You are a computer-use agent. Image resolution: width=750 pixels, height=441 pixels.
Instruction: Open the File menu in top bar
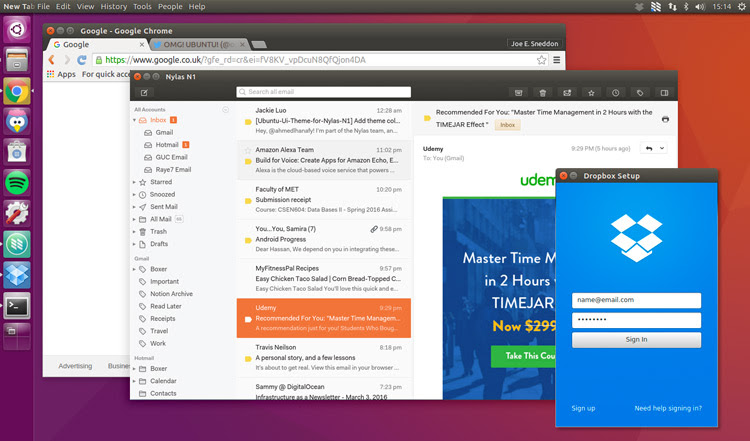[x=43, y=7]
